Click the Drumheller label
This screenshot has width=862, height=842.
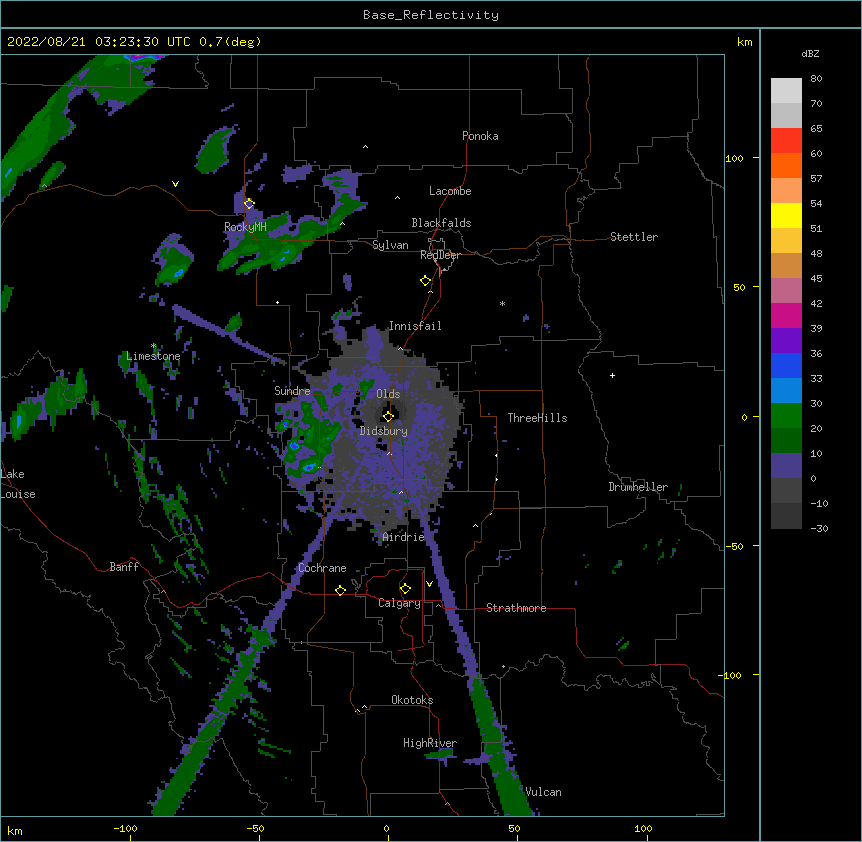638,487
